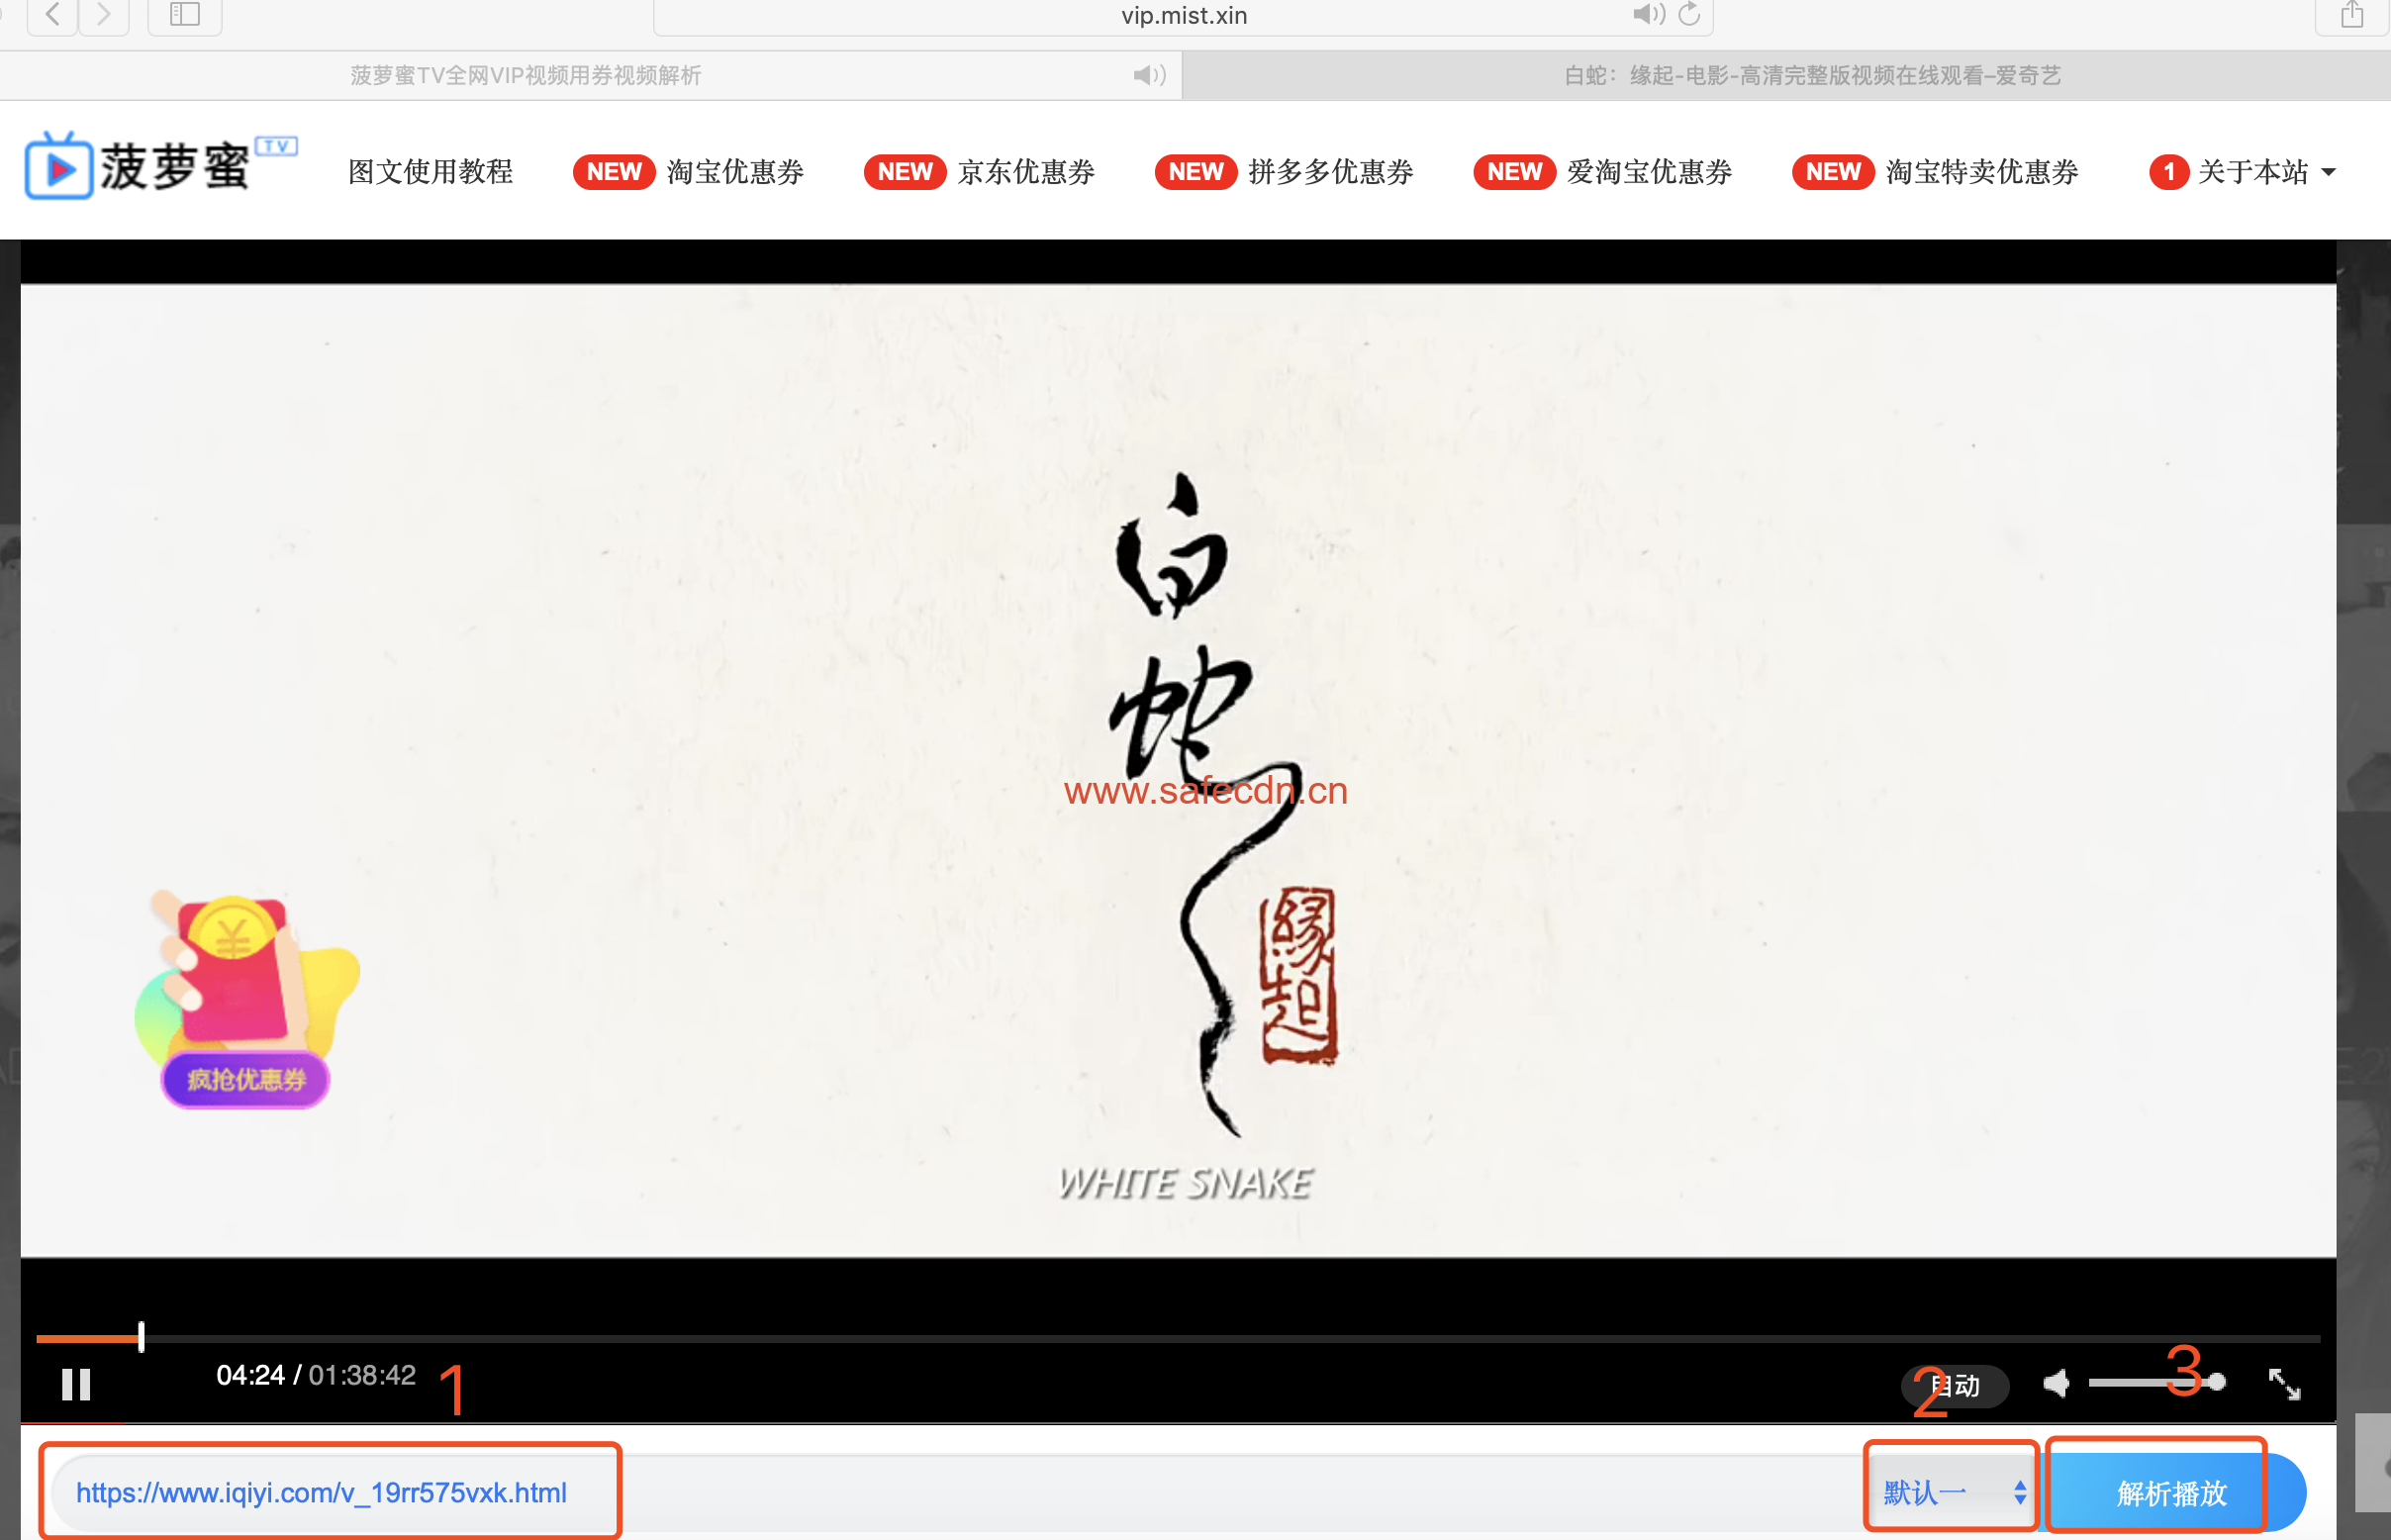Open 淘宝优惠券 menu item
This screenshot has width=2391, height=1540.
coord(688,171)
